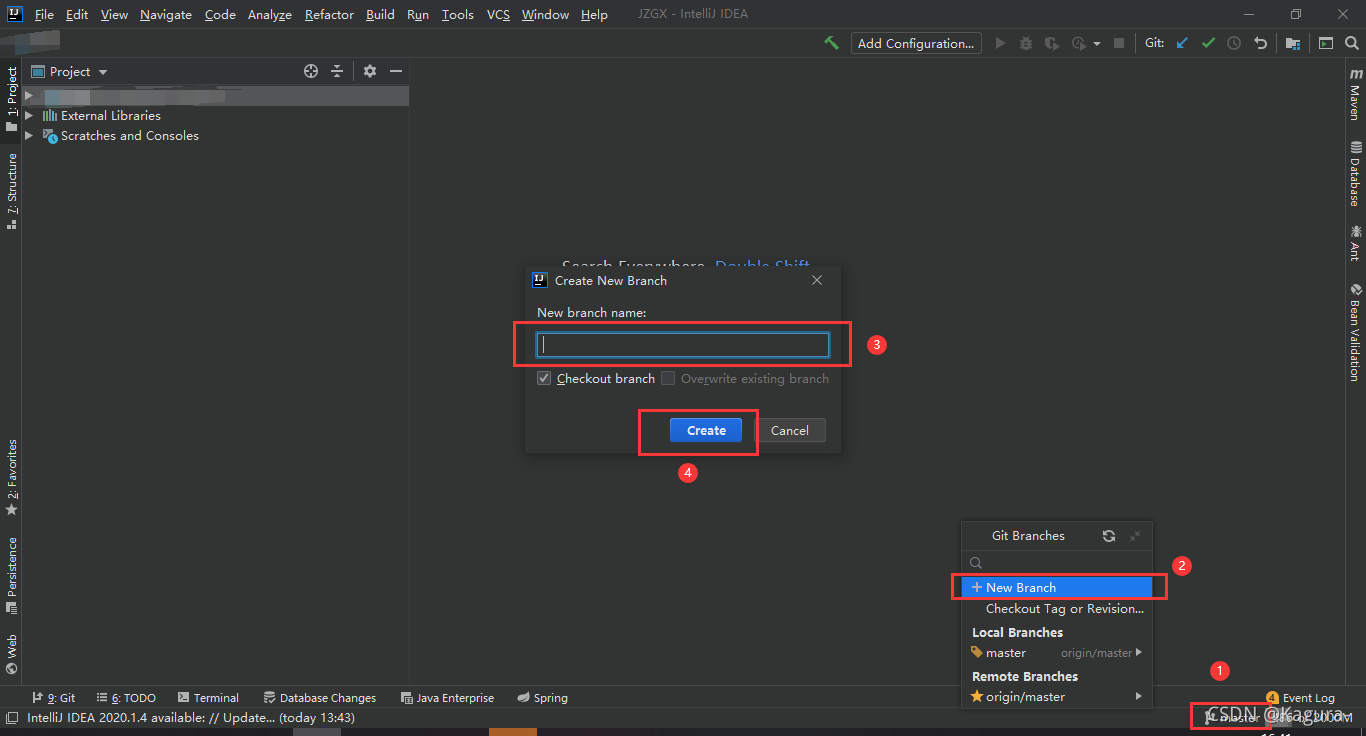Expand local master branch submenu
The image size is (1366, 736).
coord(1138,653)
